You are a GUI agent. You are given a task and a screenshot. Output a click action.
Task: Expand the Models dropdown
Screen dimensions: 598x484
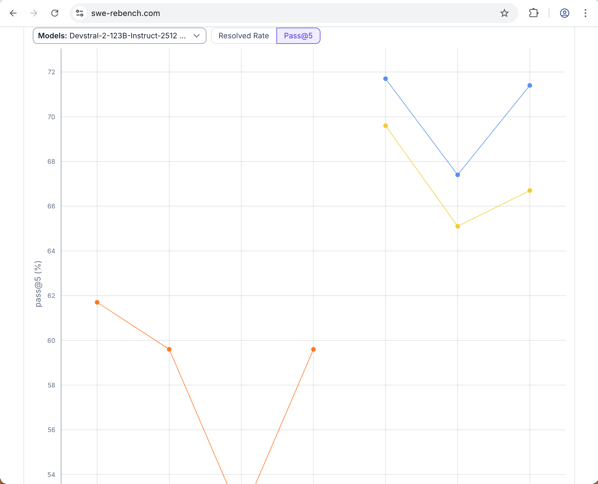click(119, 36)
